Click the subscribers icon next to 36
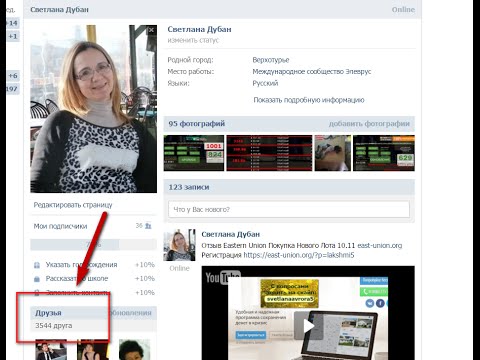The height and width of the screenshot is (360, 480). tap(148, 226)
